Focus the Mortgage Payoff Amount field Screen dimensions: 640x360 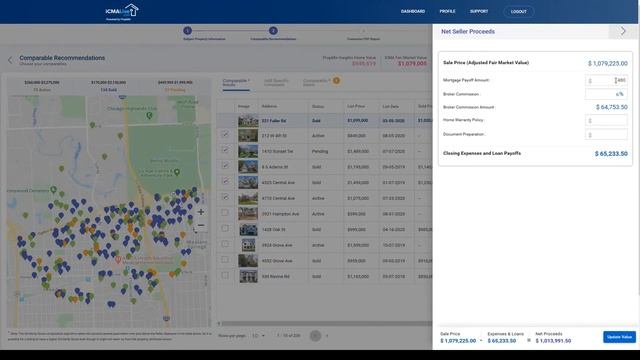606,80
